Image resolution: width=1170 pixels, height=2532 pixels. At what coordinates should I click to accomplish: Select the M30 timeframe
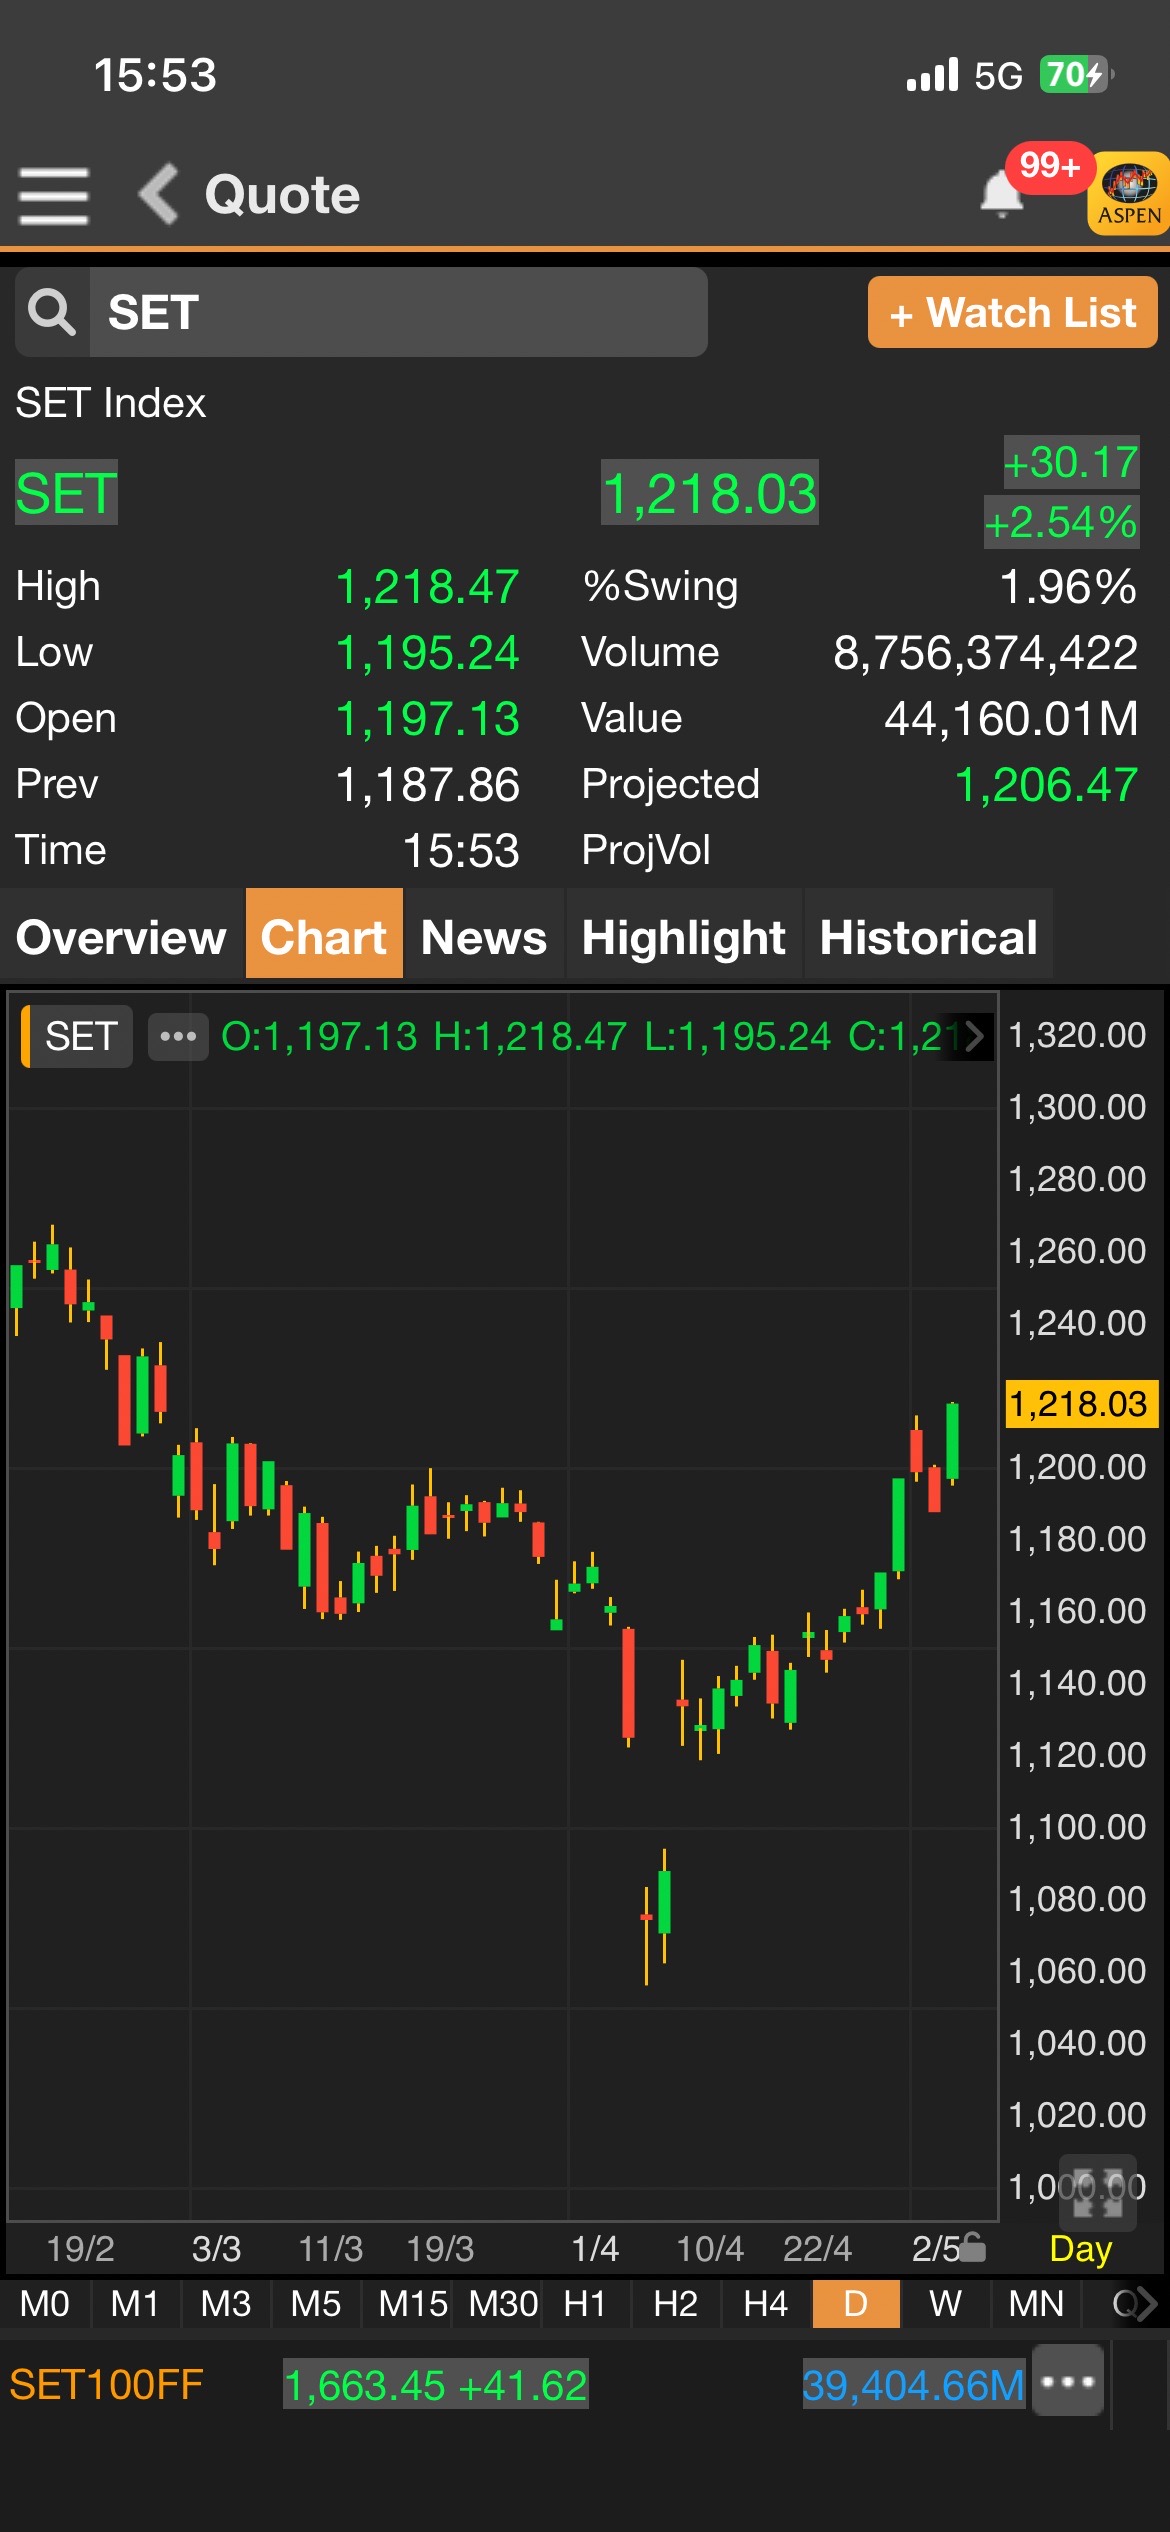(x=503, y=2304)
